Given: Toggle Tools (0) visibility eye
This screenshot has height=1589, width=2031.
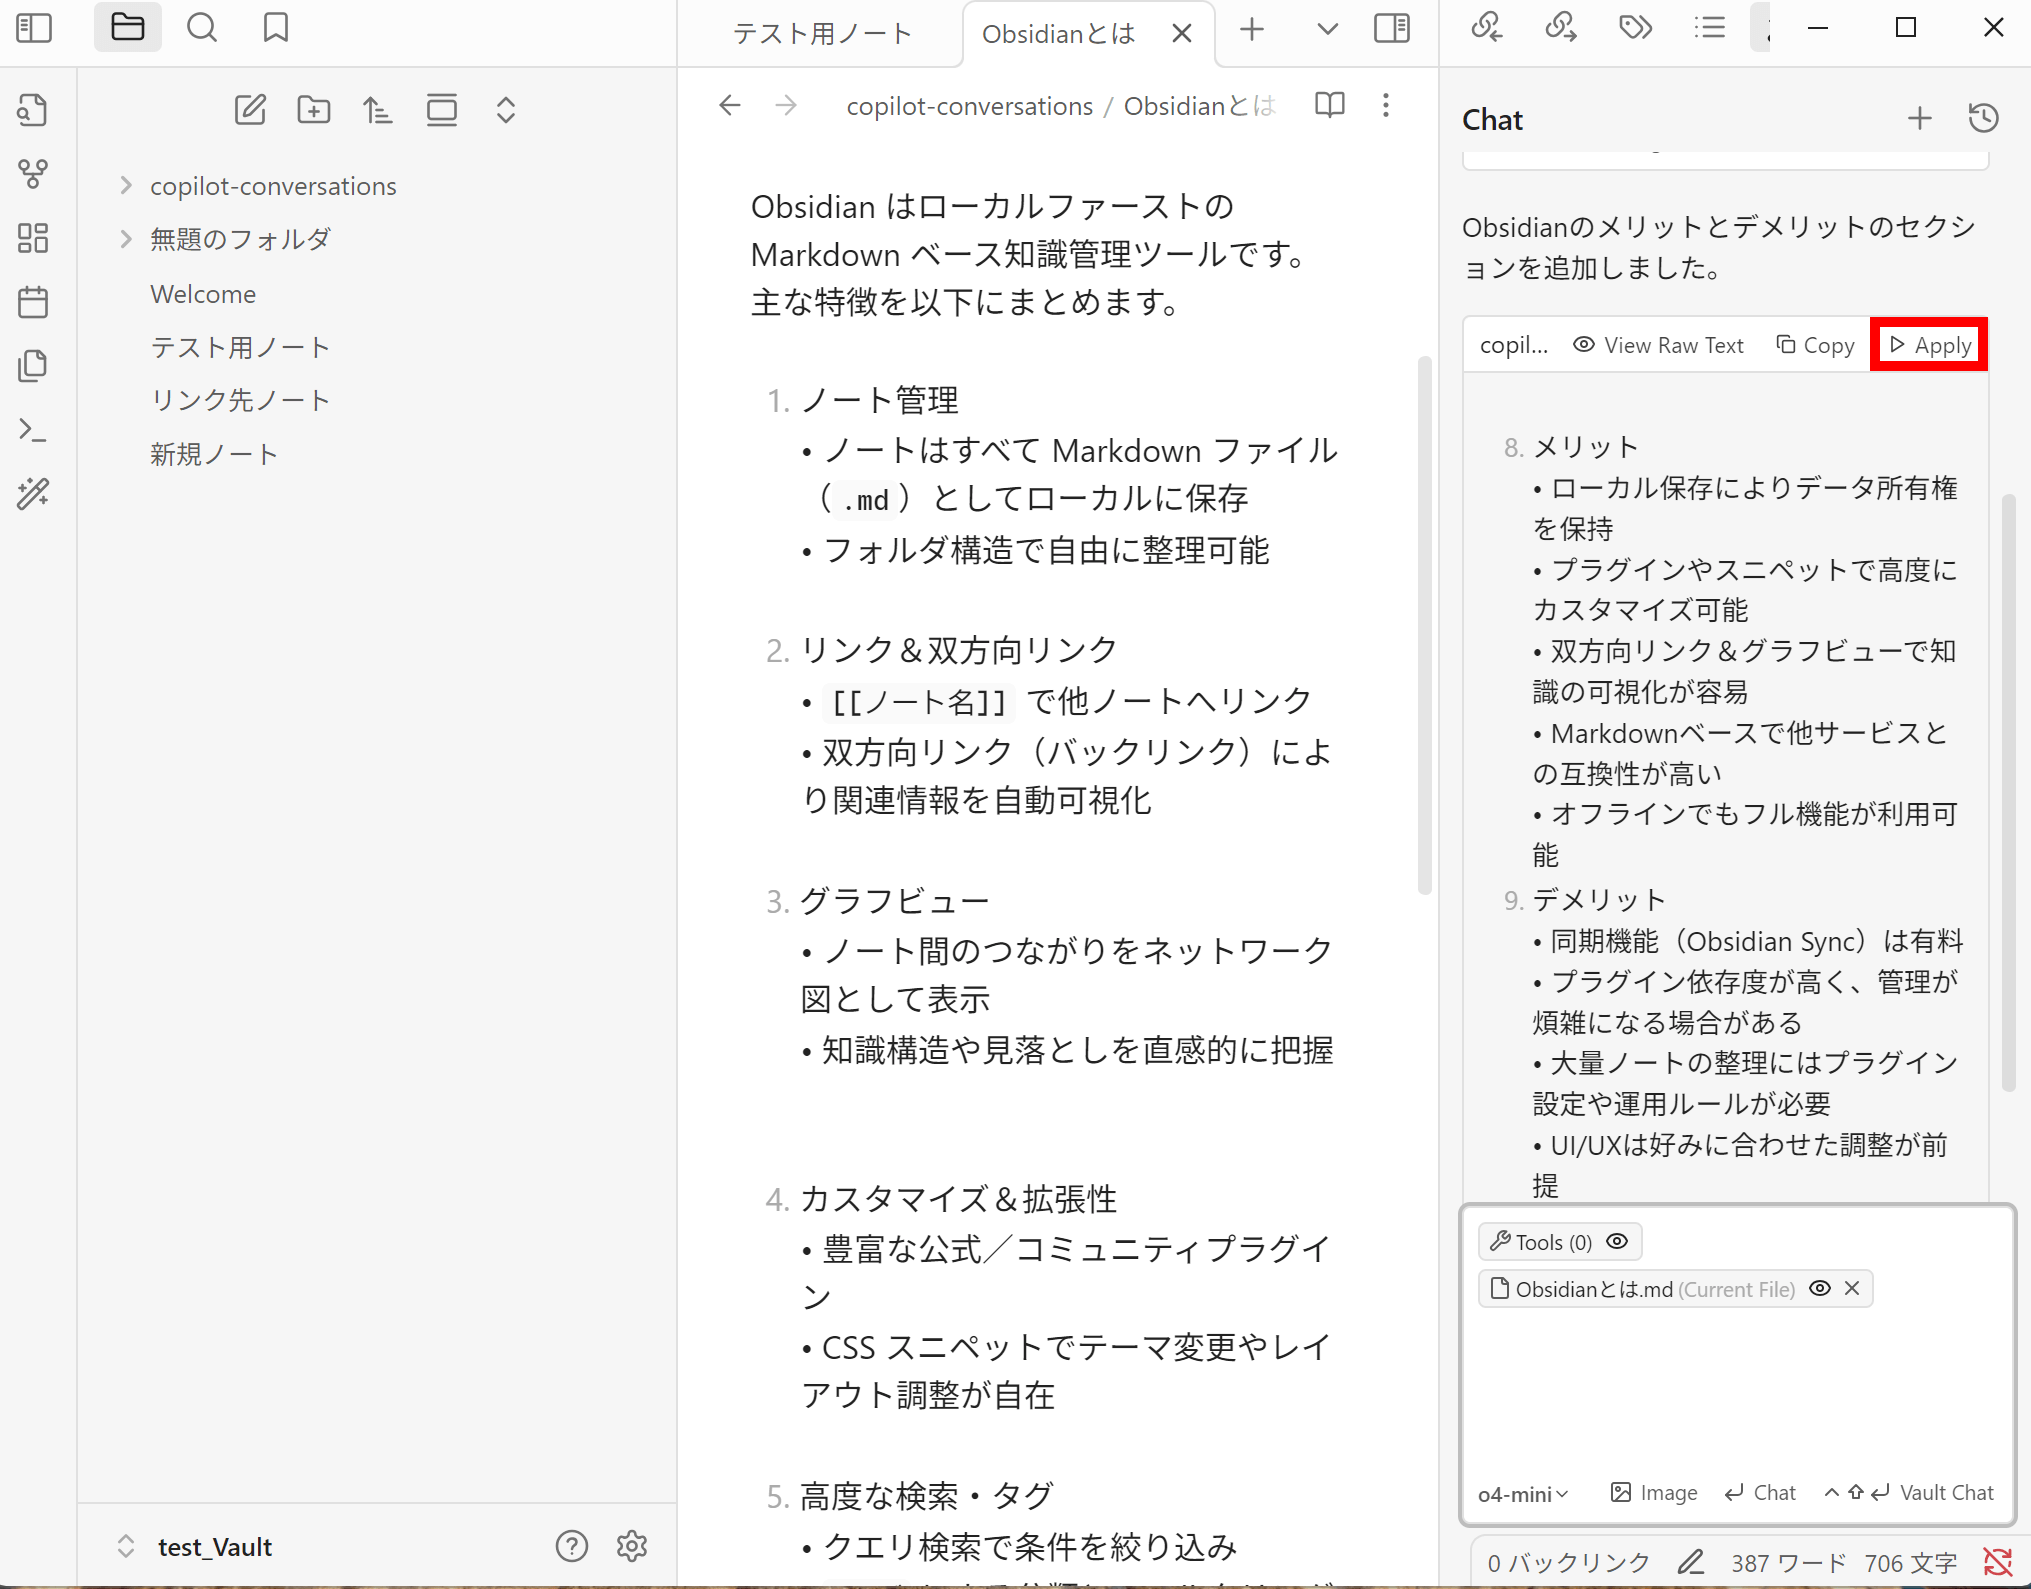Looking at the screenshot, I should pyautogui.click(x=1617, y=1241).
